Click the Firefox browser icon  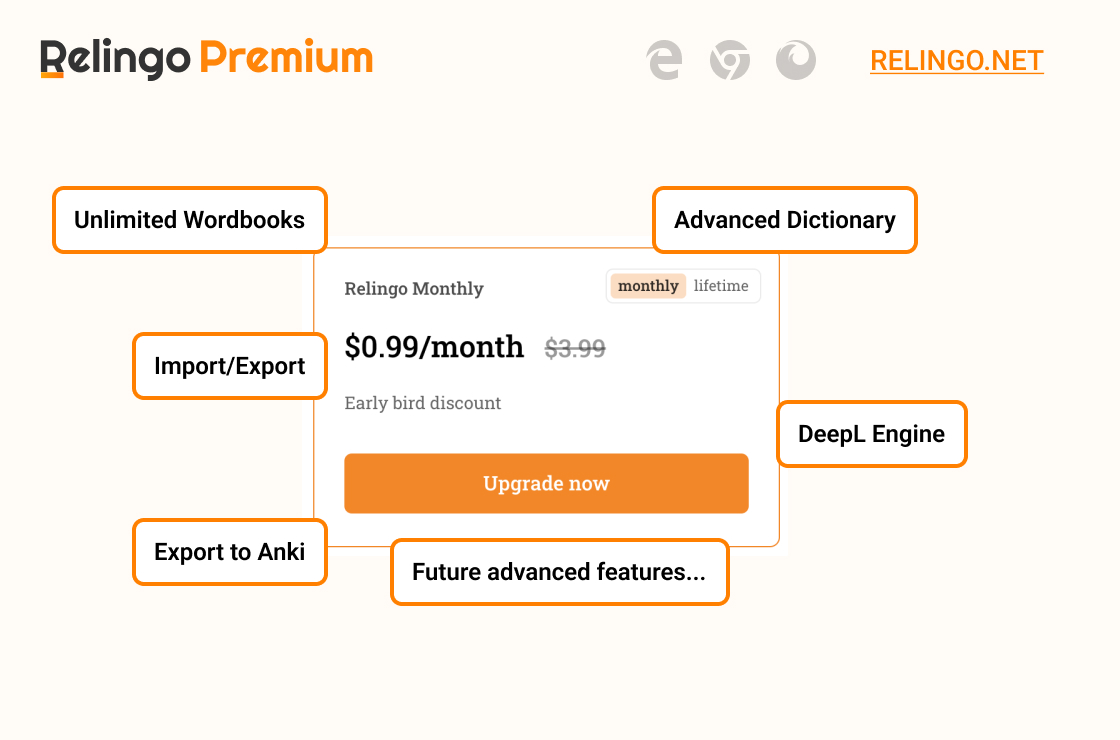(796, 60)
